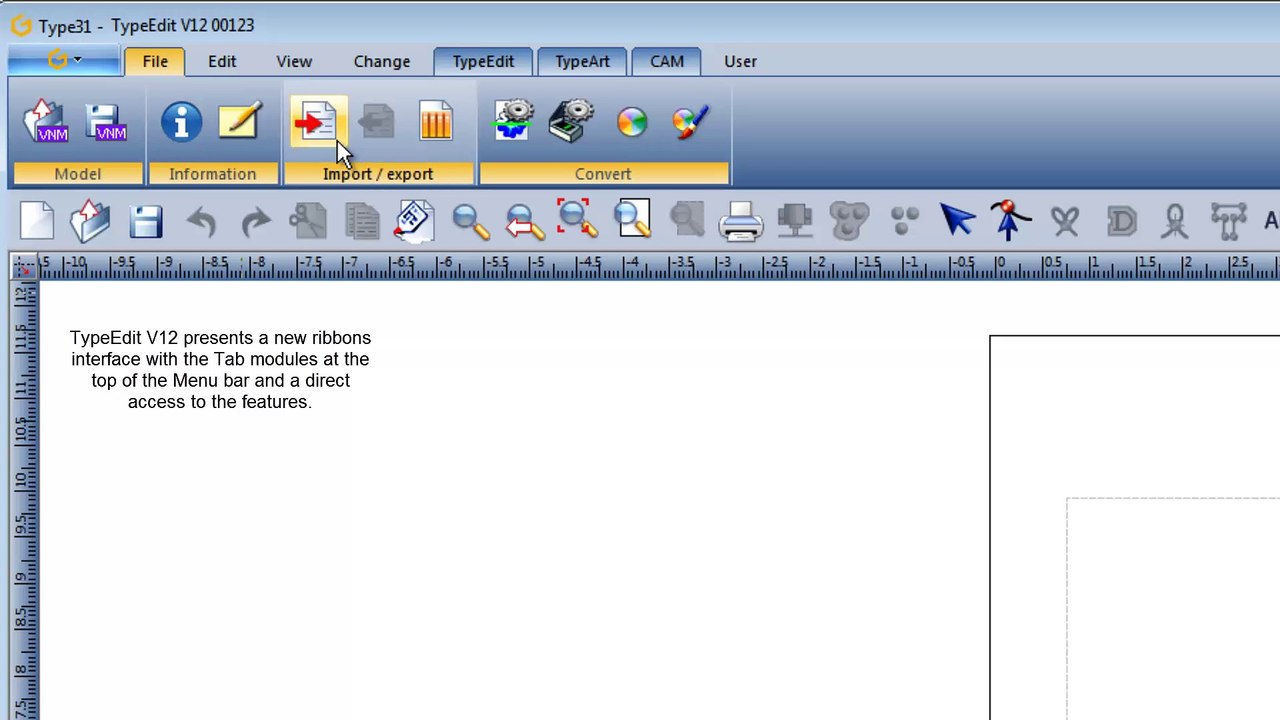Redo the last action
The width and height of the screenshot is (1280, 720).
coord(256,221)
